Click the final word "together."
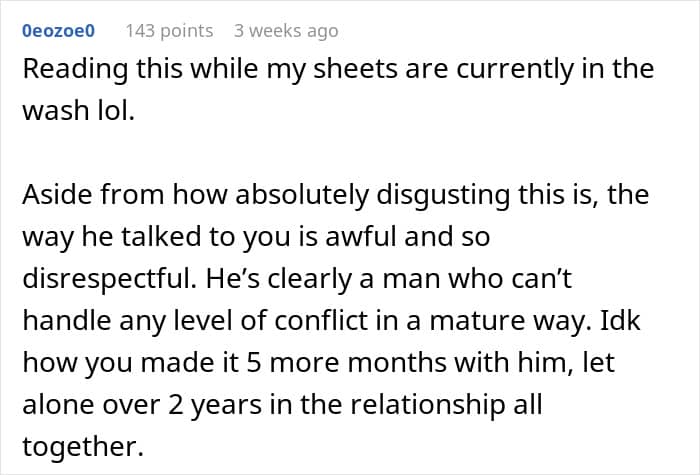 point(83,446)
